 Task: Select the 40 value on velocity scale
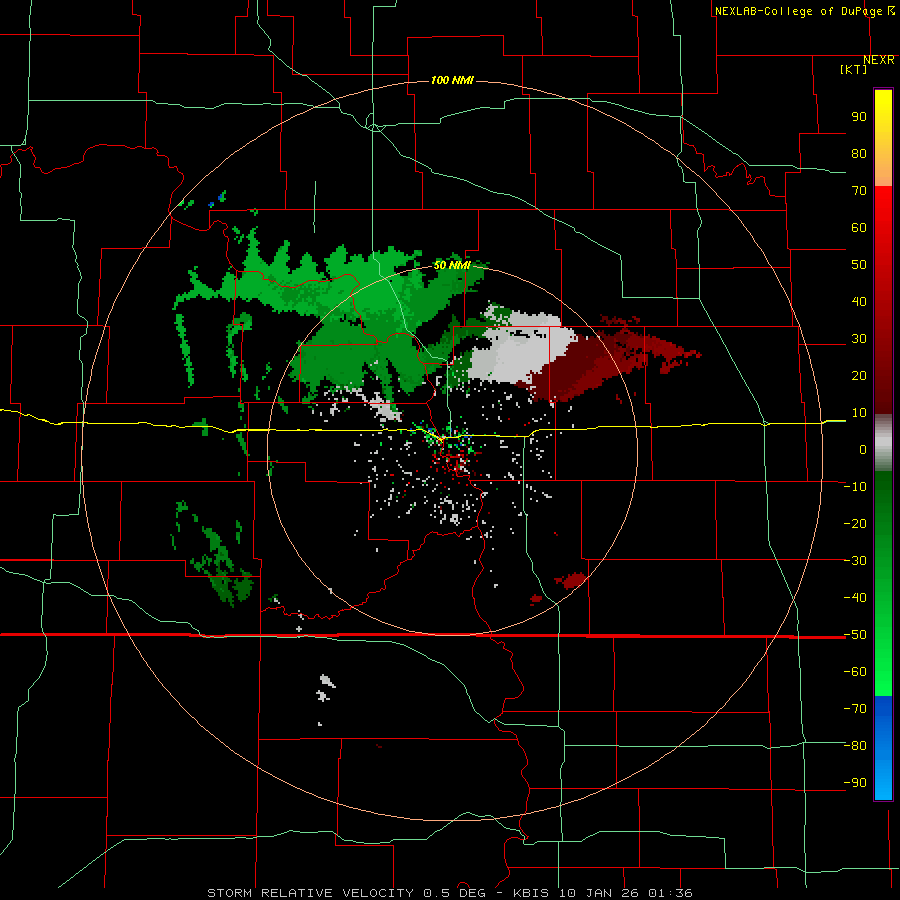coord(859,301)
